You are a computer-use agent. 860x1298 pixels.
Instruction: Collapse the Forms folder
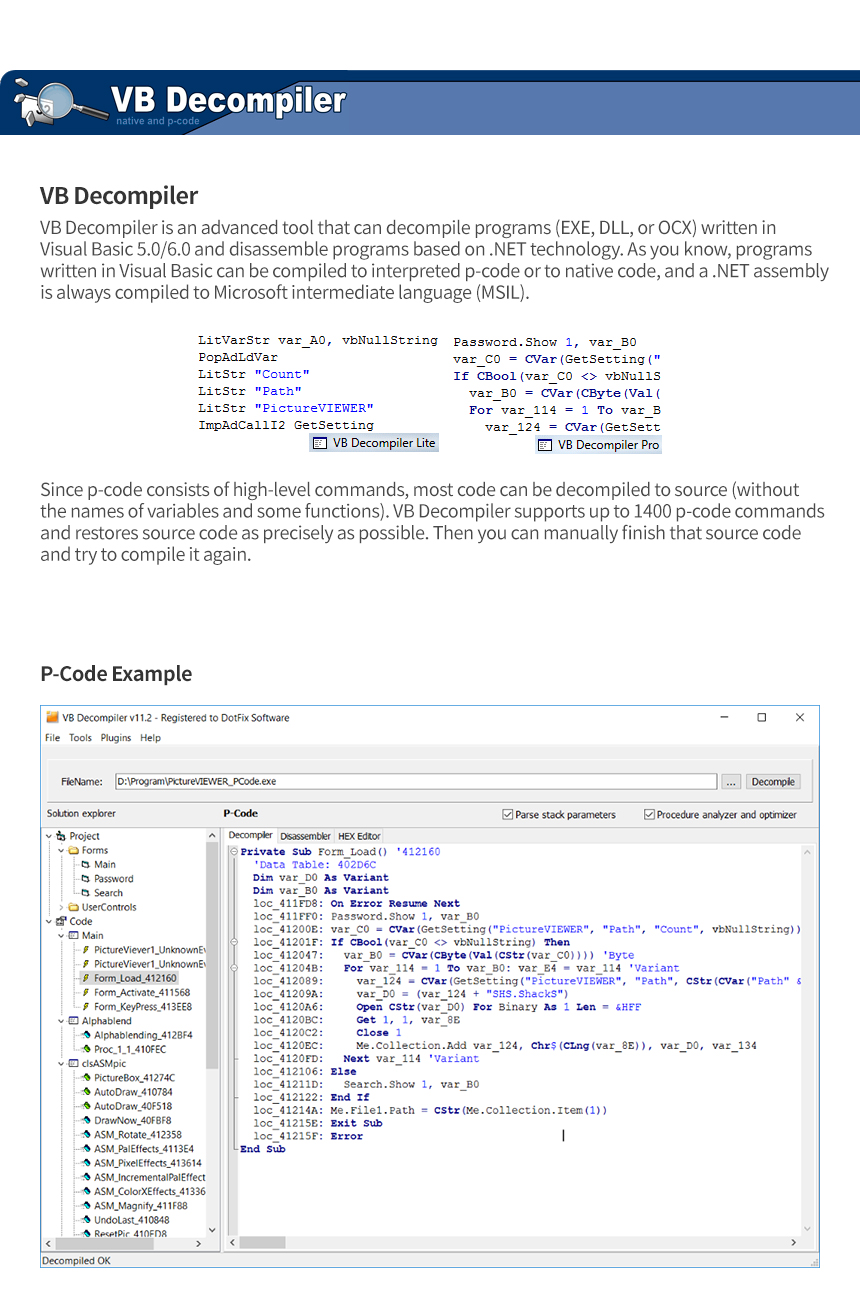(61, 851)
